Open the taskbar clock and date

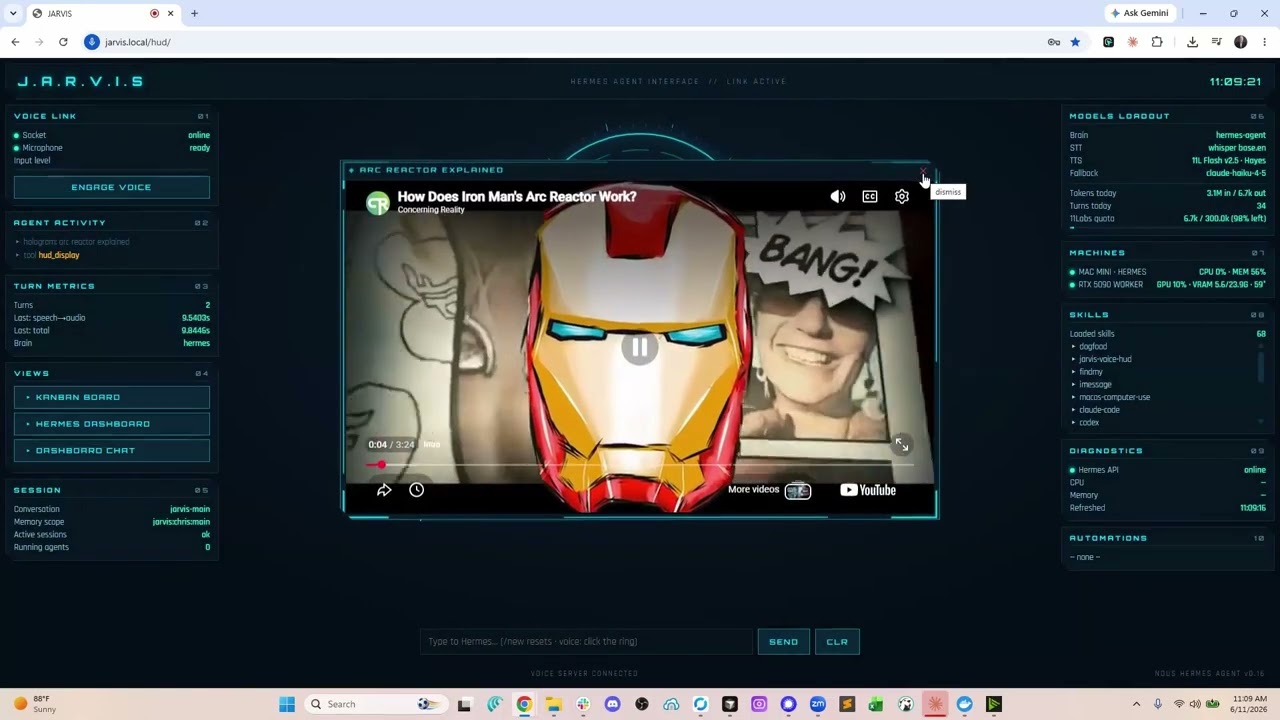tap(1249, 704)
